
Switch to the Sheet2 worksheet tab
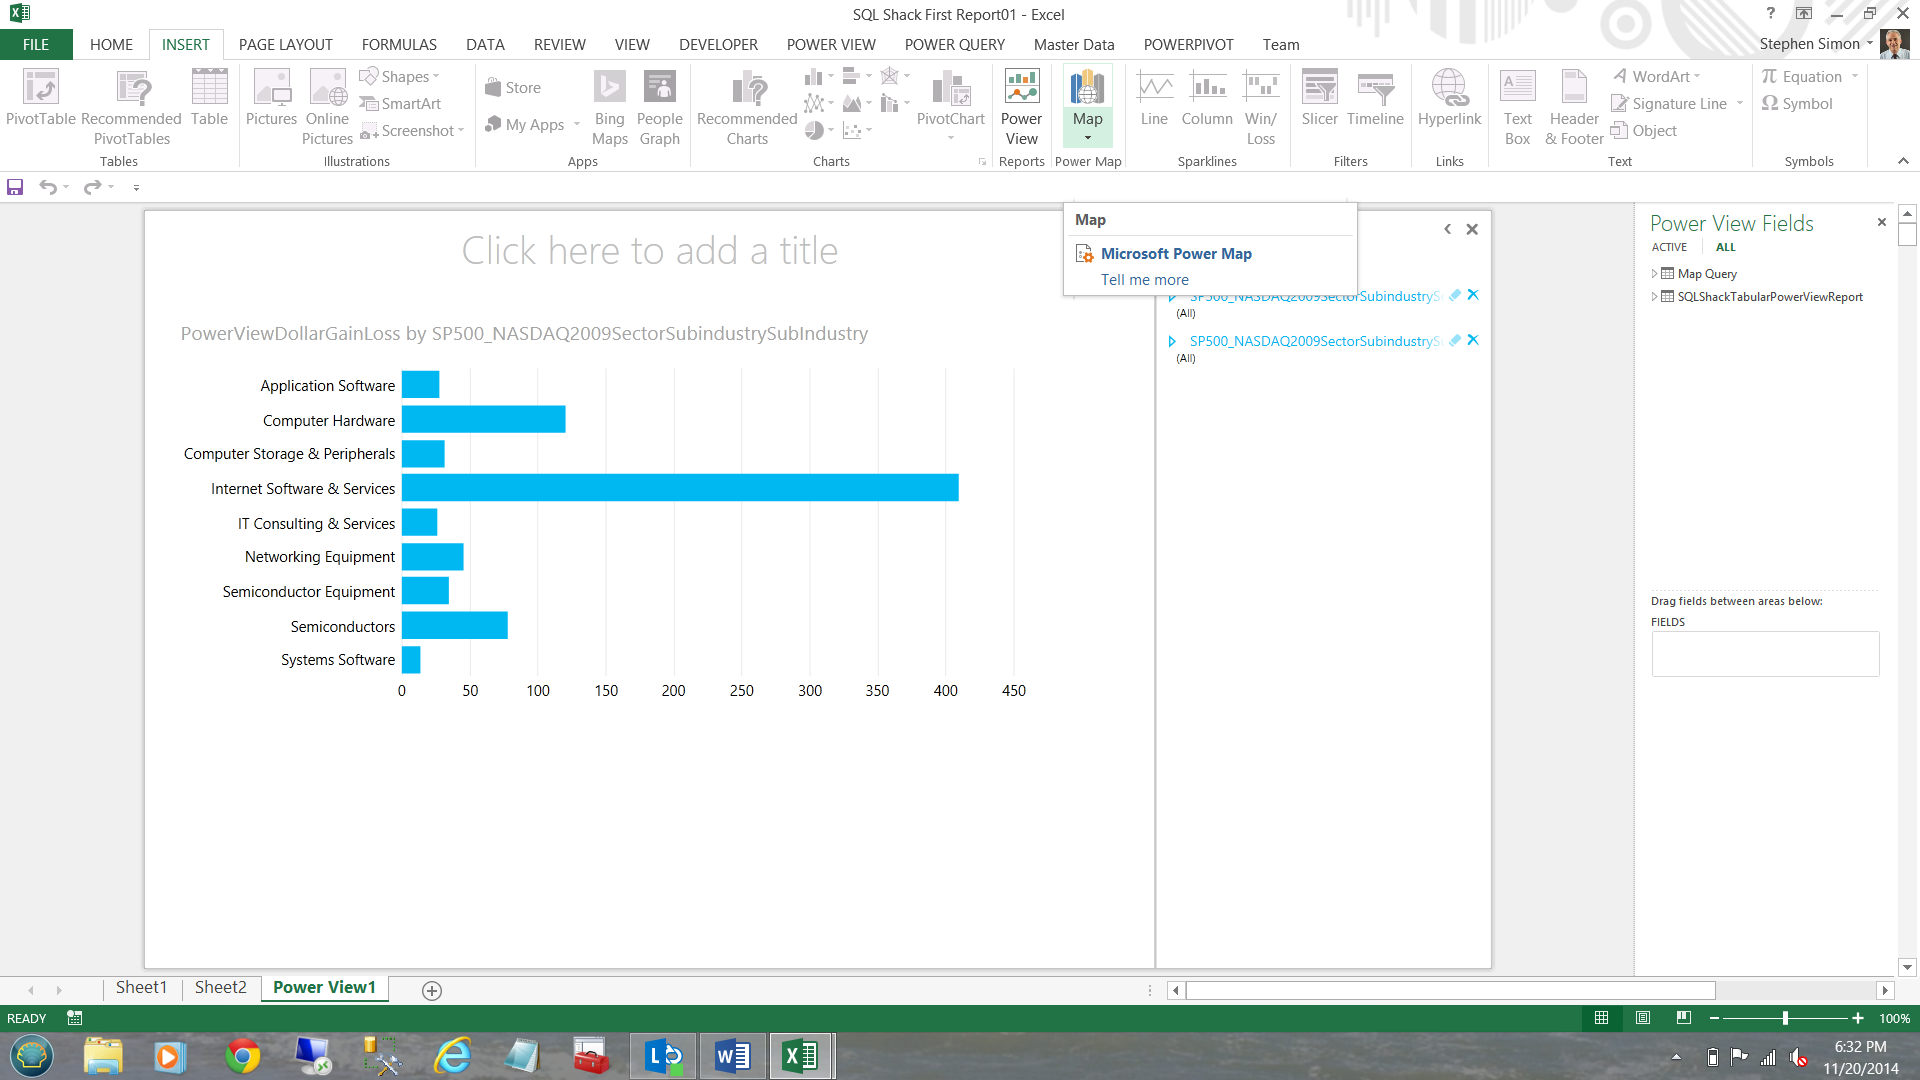pos(220,988)
